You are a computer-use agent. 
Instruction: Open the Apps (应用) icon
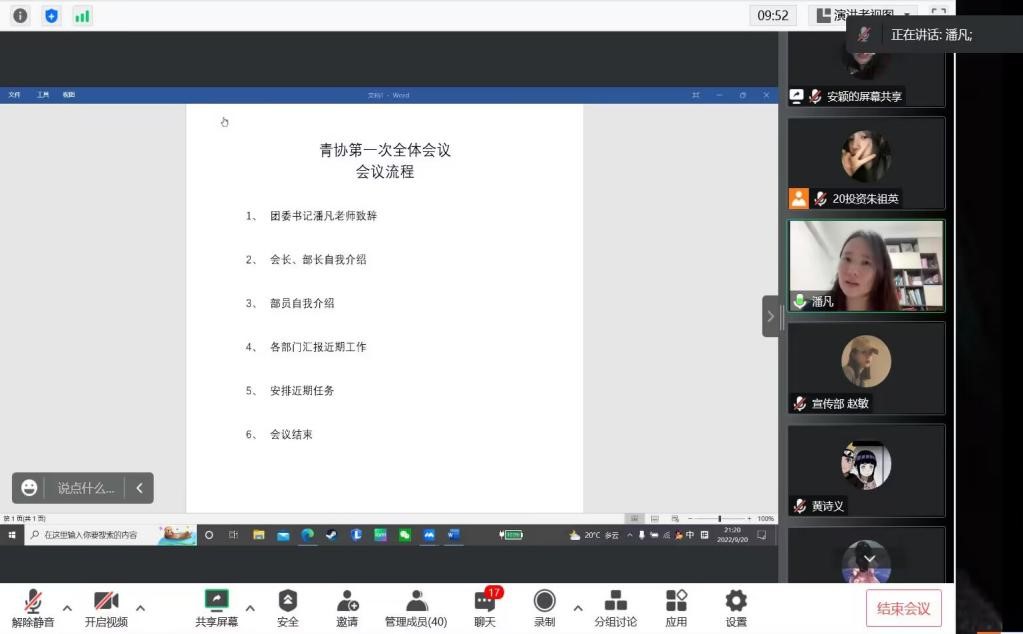click(676, 607)
